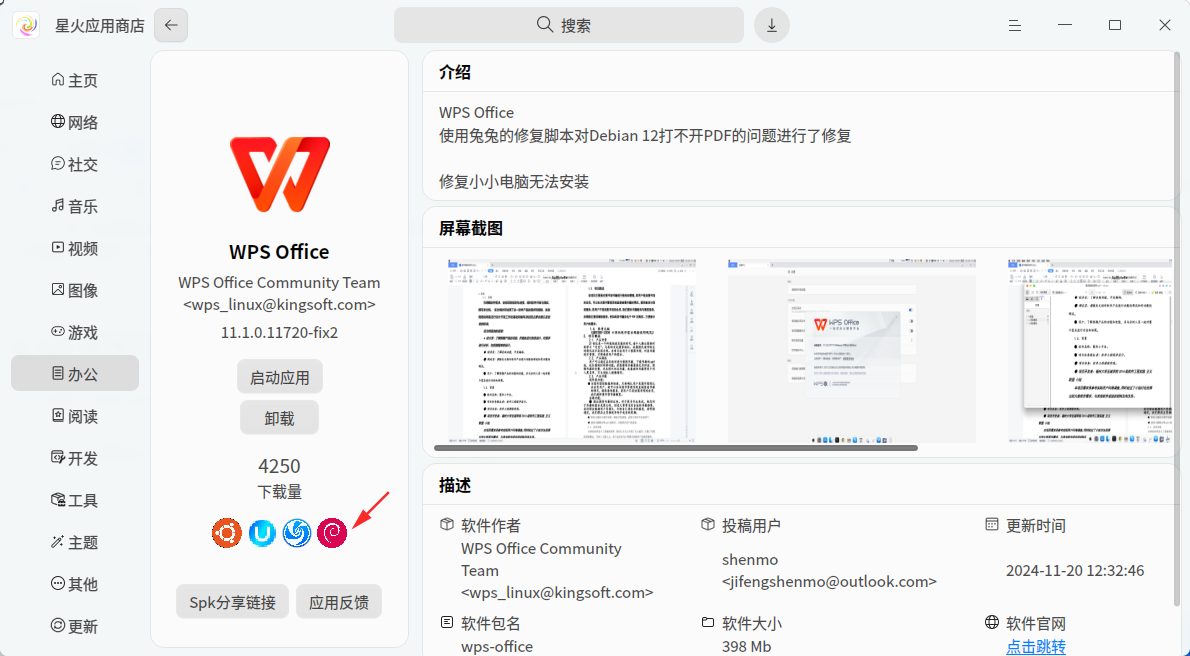Select the 网络 category
This screenshot has width=1190, height=656.
[74, 122]
